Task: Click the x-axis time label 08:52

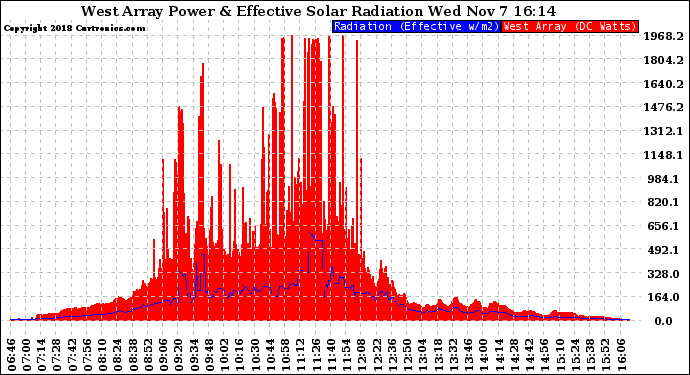Action: tap(149, 355)
